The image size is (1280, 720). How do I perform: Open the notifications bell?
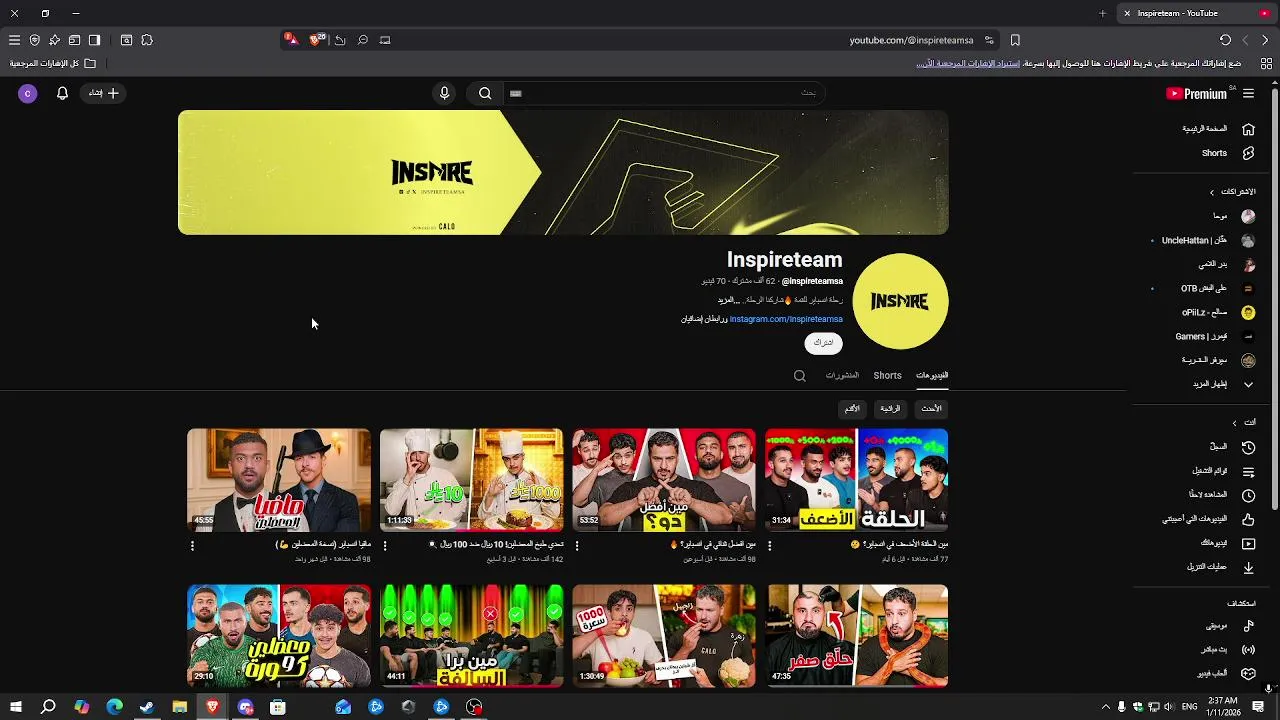[x=62, y=93]
